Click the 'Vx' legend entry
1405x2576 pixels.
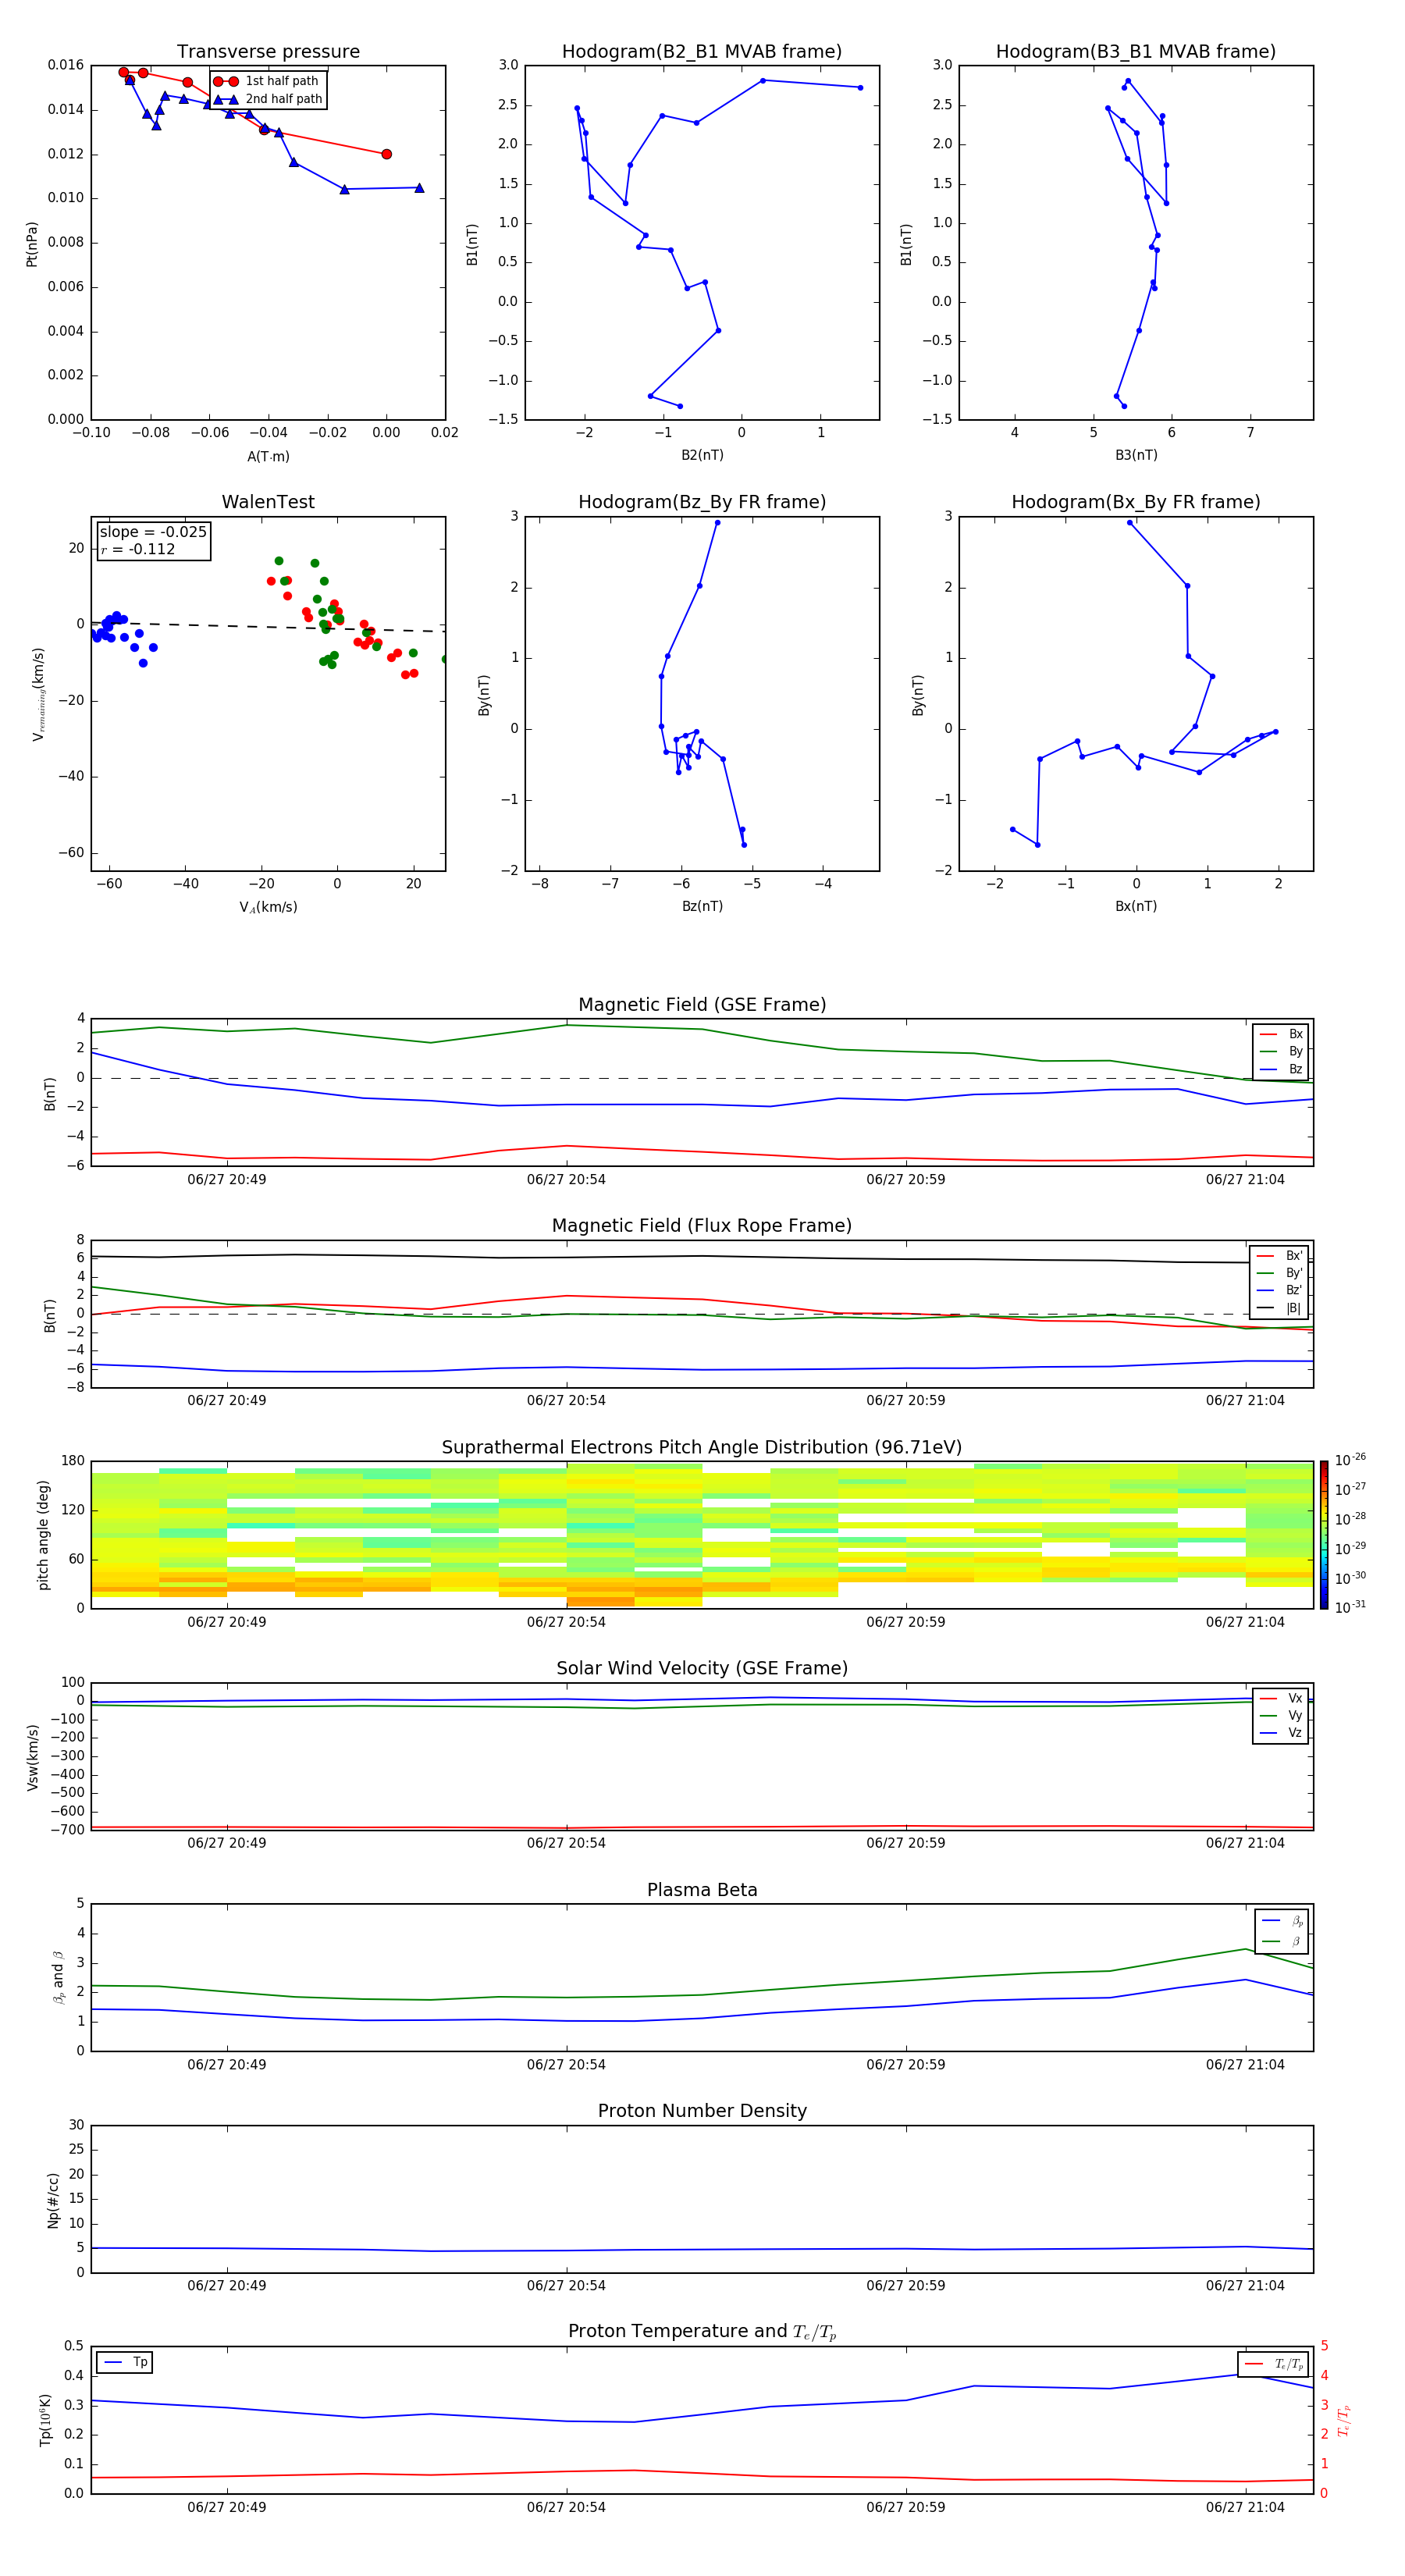coord(1281,1698)
